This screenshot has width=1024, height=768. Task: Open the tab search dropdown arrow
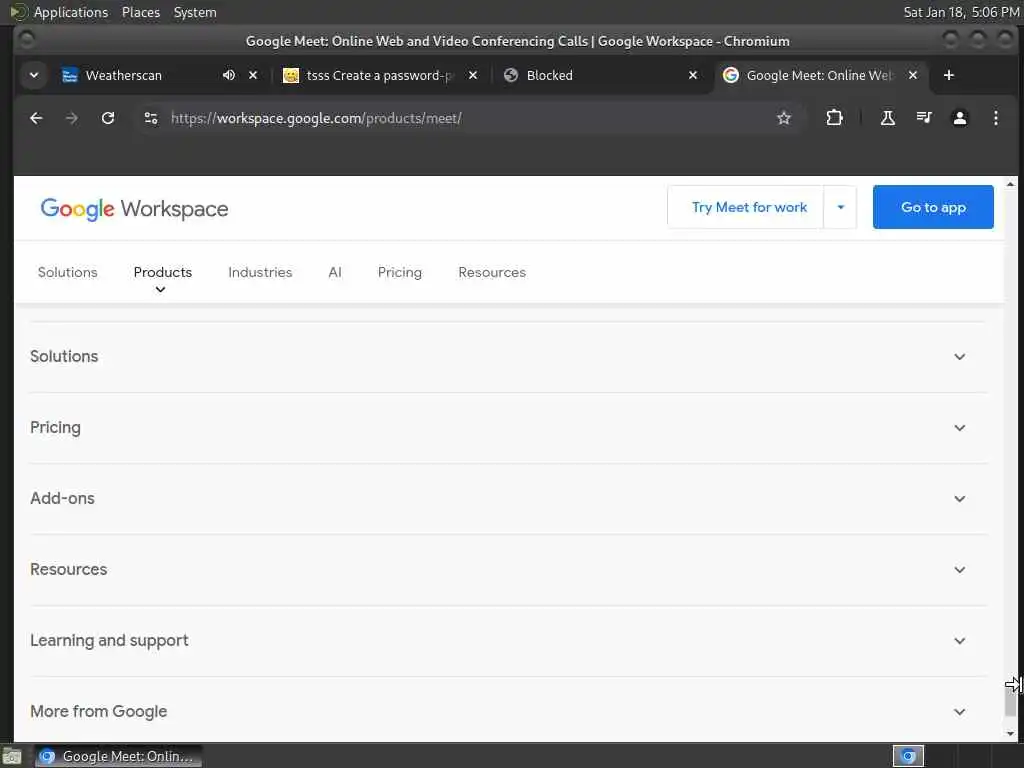34,75
